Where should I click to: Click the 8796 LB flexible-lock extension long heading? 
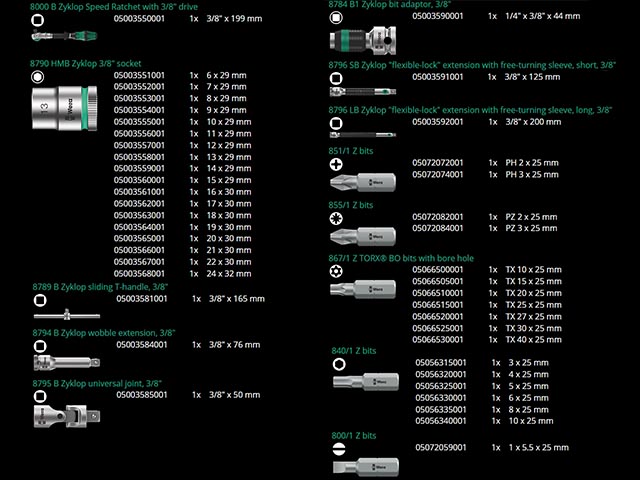tap(470, 110)
